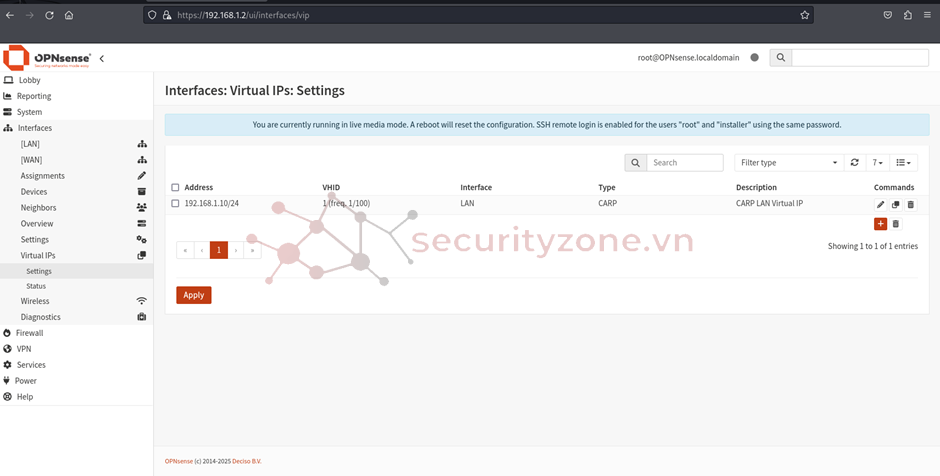This screenshot has width=940, height=476.
Task: Click the Apply button
Action: tap(194, 295)
